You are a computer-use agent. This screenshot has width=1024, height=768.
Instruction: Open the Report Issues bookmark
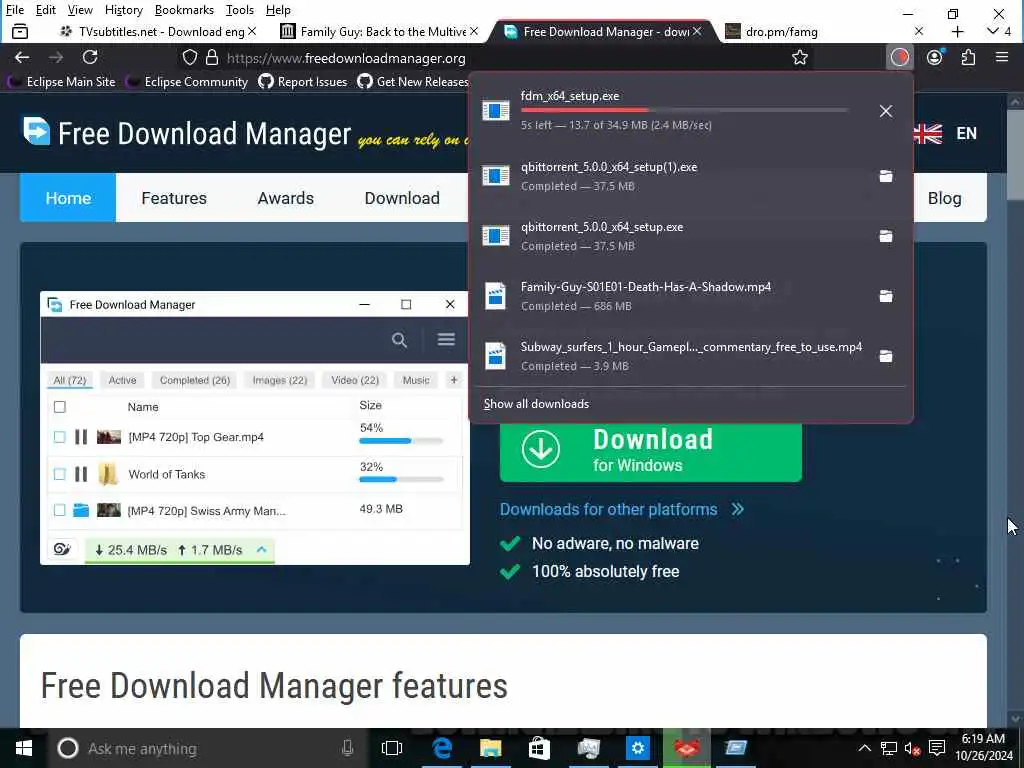(303, 82)
